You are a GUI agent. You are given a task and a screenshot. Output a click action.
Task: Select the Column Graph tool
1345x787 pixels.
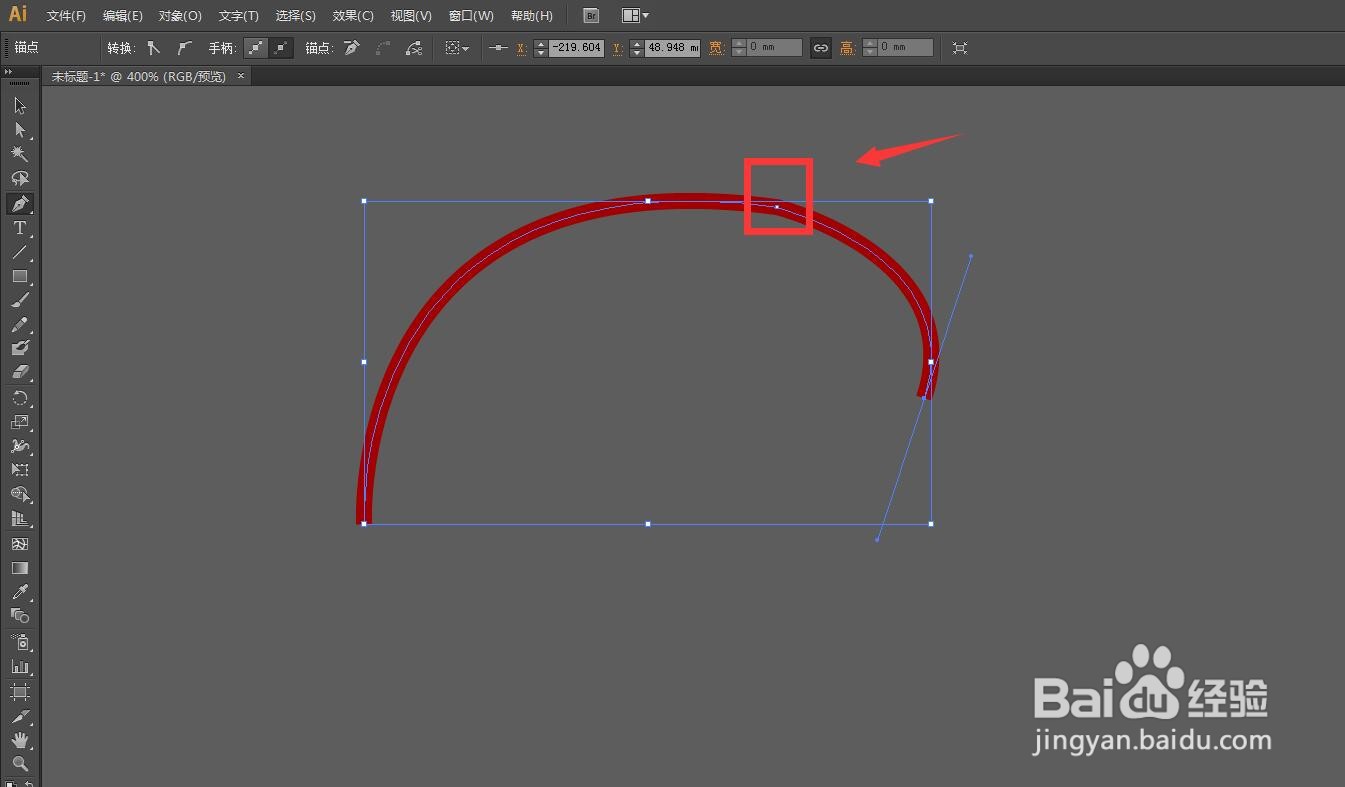[20, 666]
